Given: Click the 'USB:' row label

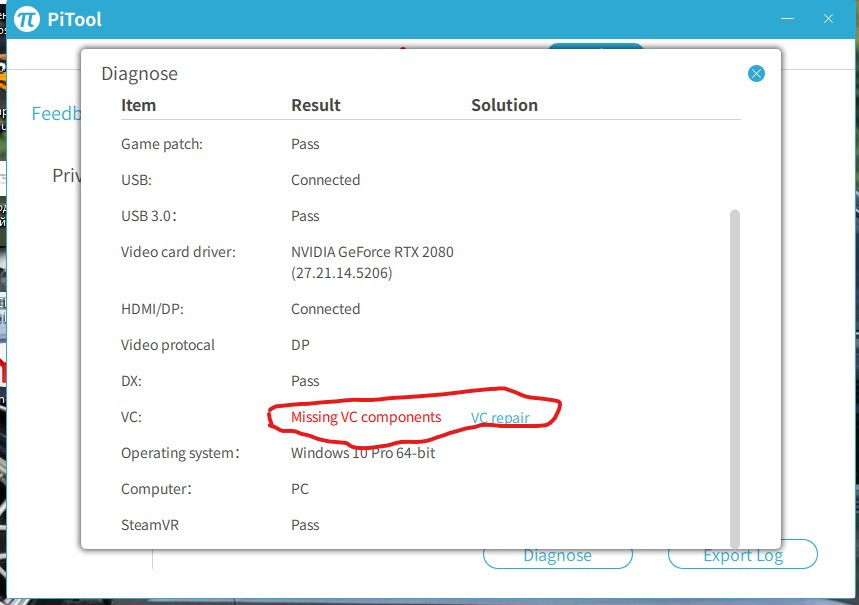Looking at the screenshot, I should pos(136,180).
